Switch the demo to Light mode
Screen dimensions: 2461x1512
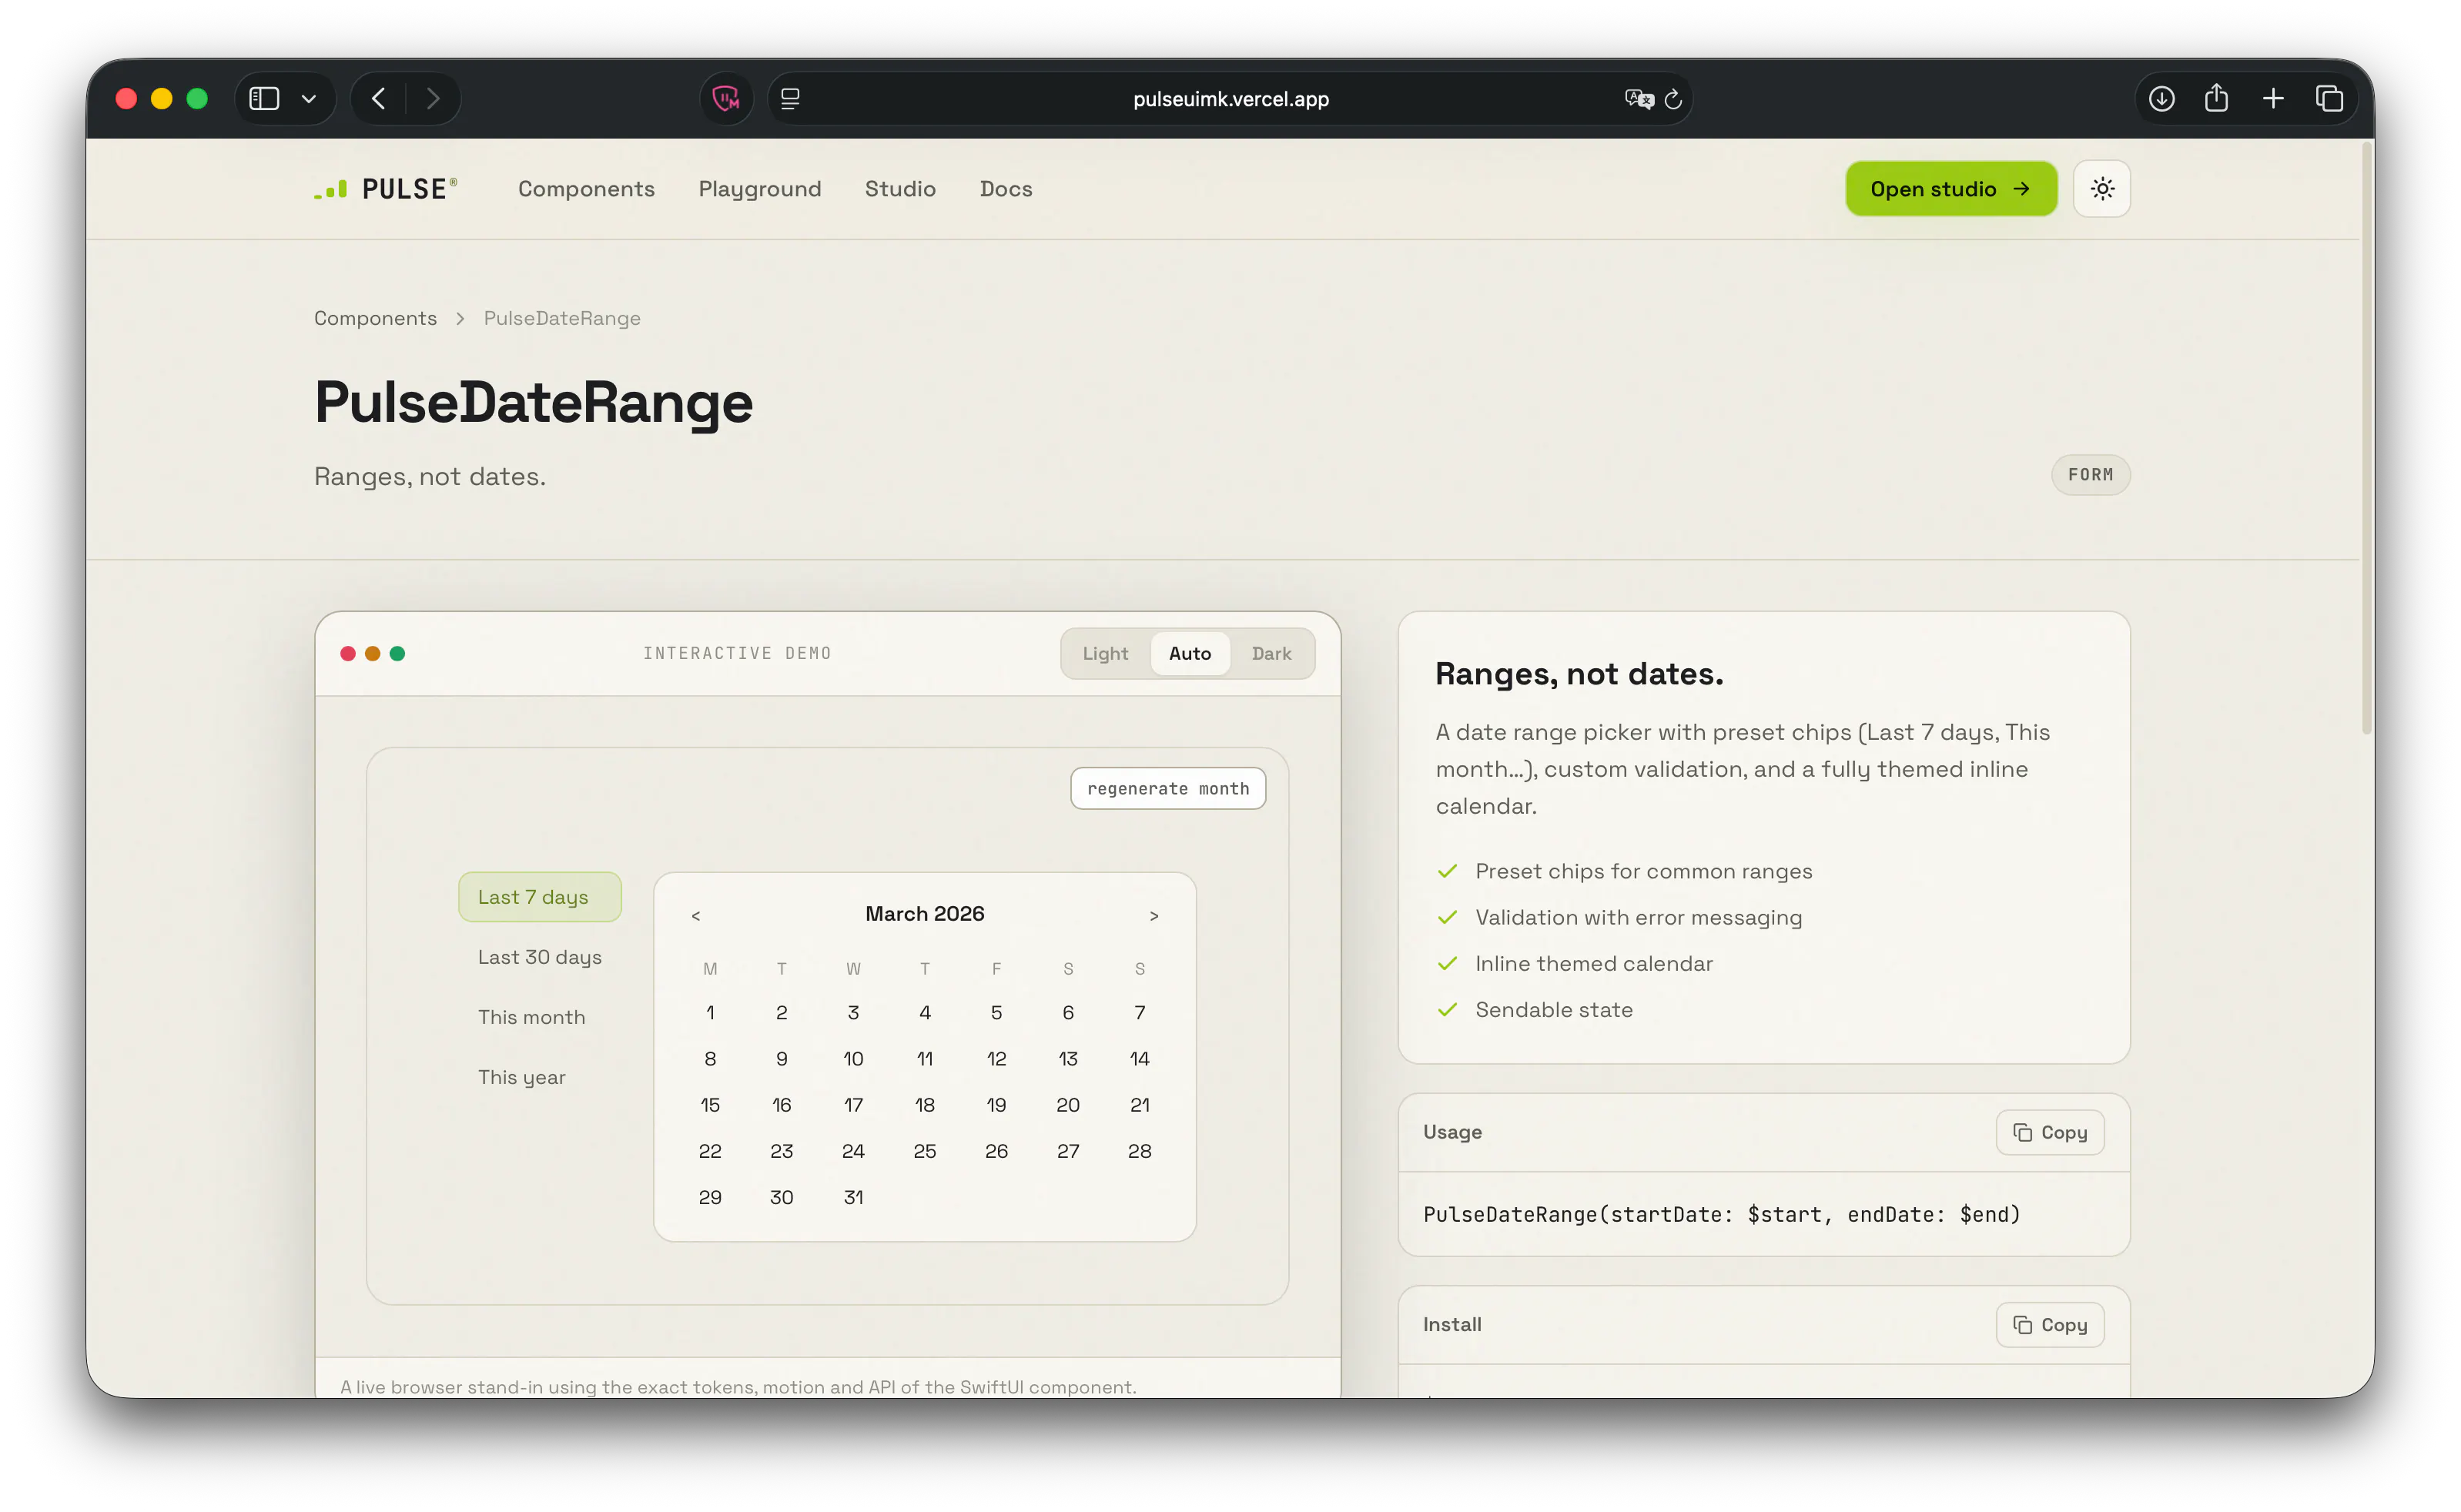click(1105, 653)
